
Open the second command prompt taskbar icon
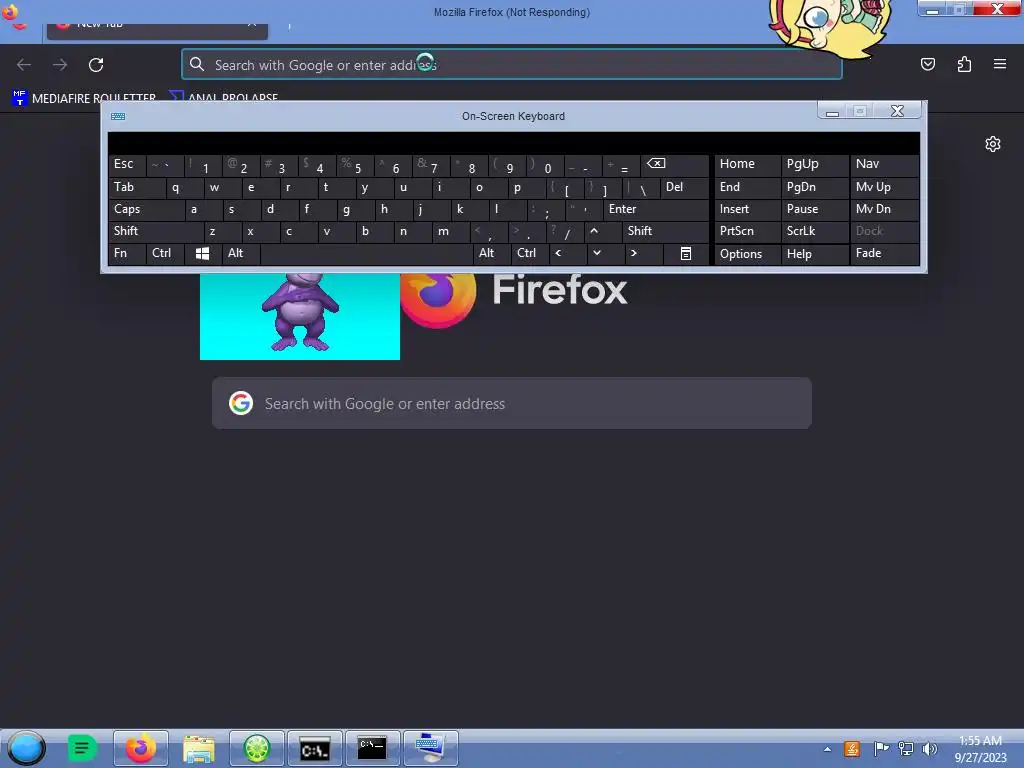(372, 748)
